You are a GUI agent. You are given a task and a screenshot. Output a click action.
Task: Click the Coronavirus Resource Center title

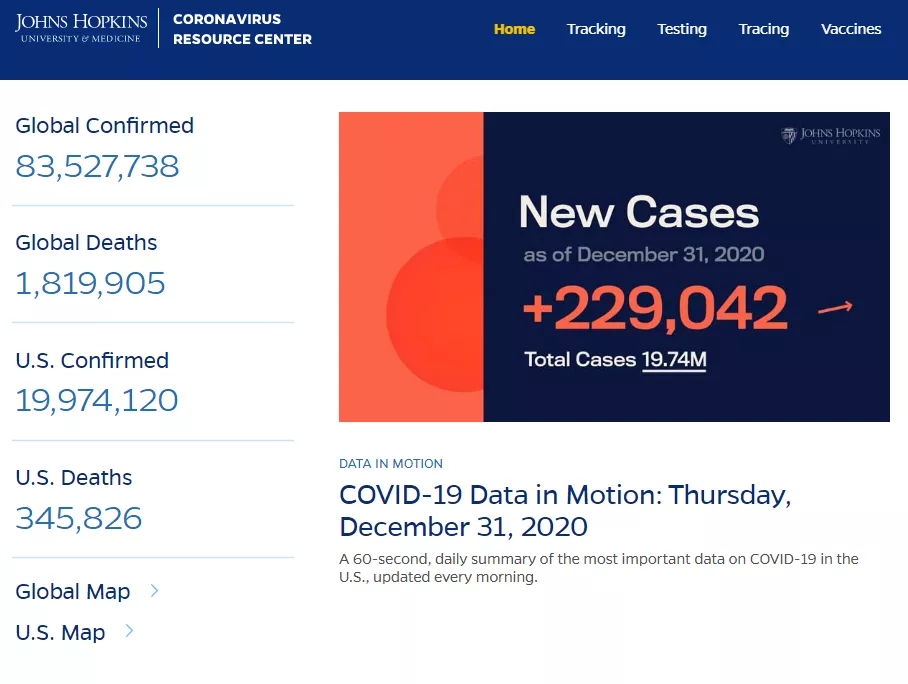tap(242, 29)
